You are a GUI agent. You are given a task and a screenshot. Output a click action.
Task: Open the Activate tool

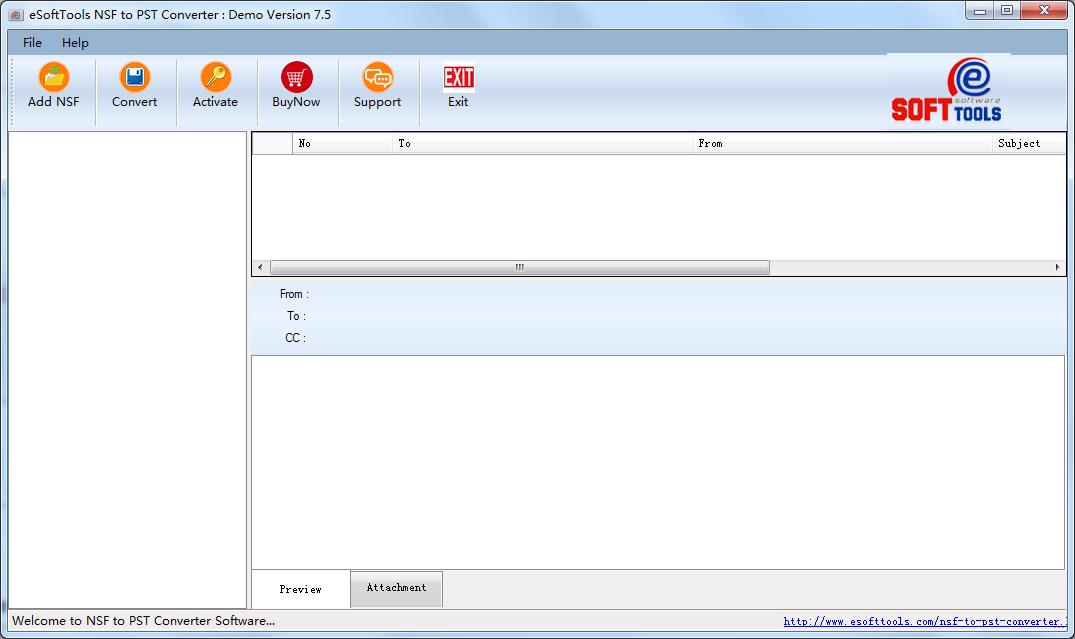click(215, 88)
